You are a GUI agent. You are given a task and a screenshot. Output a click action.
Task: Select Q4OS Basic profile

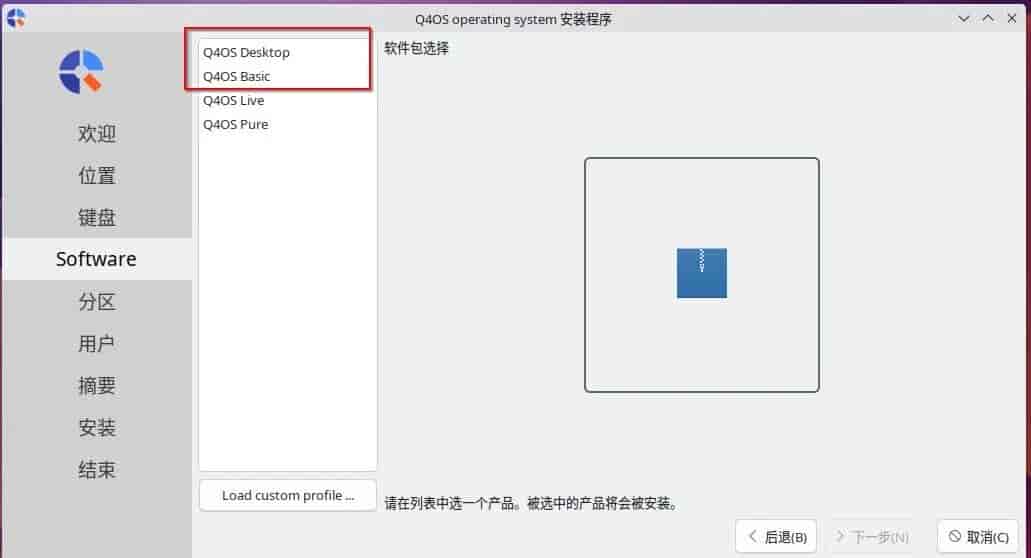287,76
